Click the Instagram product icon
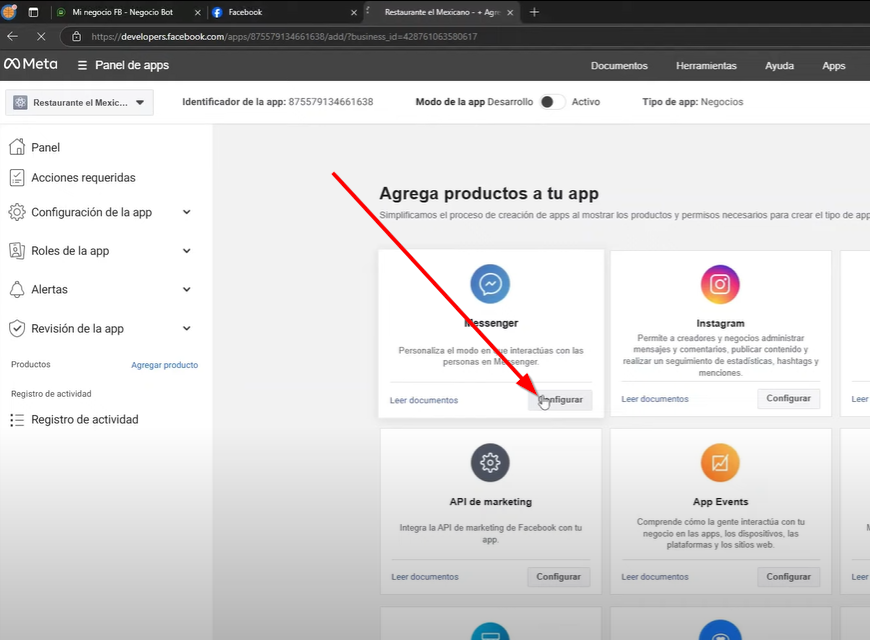The width and height of the screenshot is (870, 640). tap(720, 284)
